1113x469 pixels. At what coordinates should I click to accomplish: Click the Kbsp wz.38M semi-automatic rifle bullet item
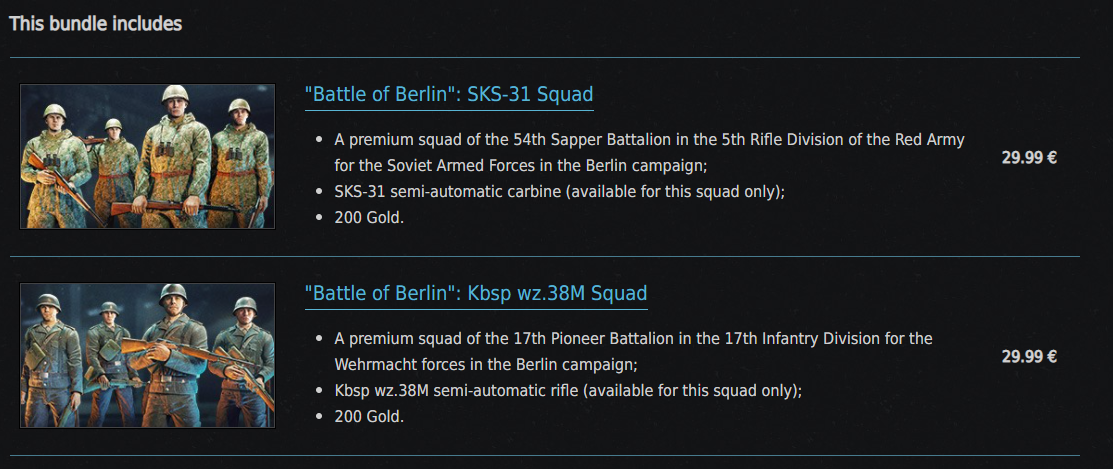click(x=568, y=390)
